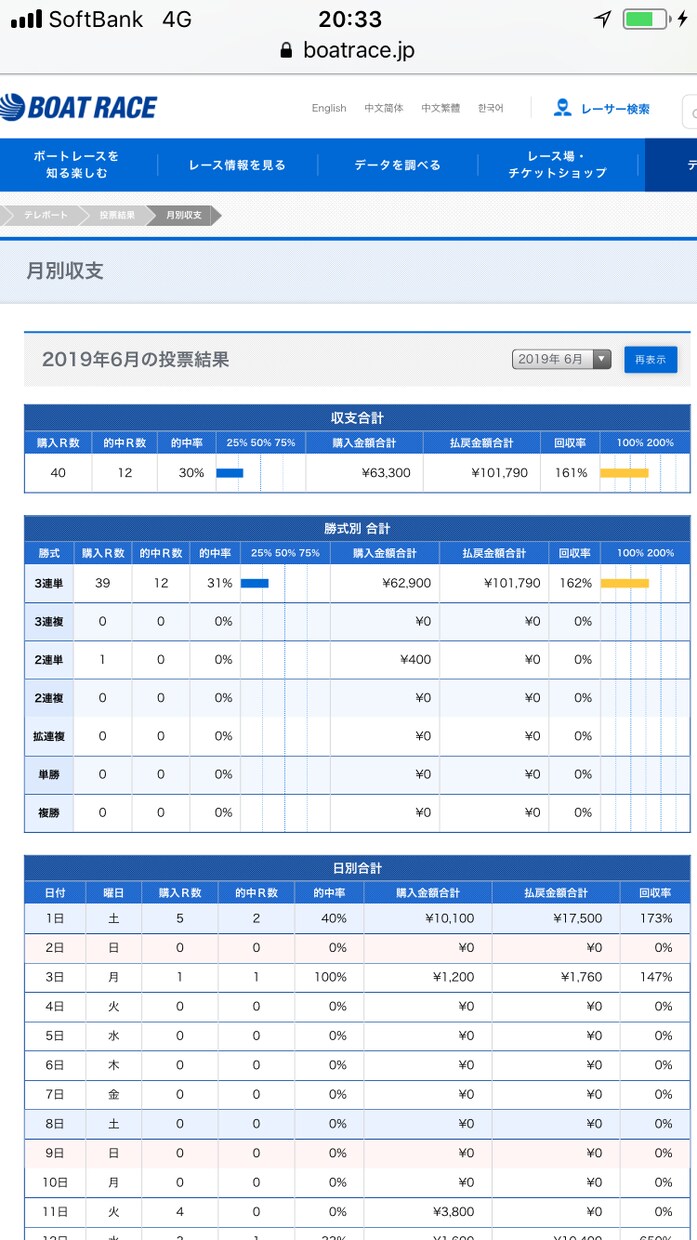This screenshot has height=1240, width=697.
Task: Tap the SoftBank signal strength bars
Action: point(26,19)
